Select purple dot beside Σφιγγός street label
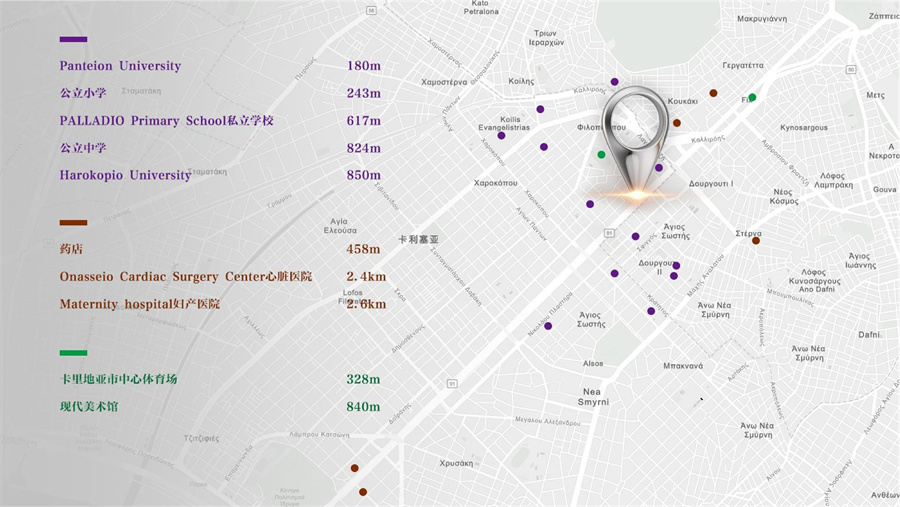900x507 pixels. tap(635, 236)
